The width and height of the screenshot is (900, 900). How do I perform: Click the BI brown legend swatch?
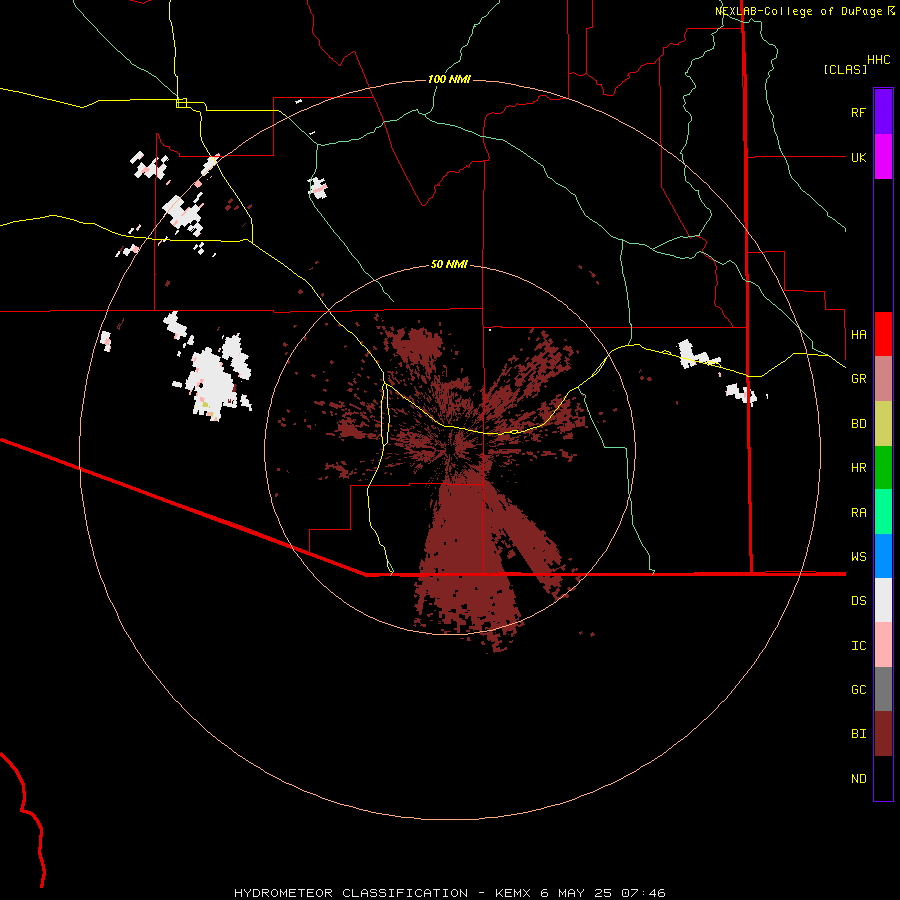click(x=883, y=734)
